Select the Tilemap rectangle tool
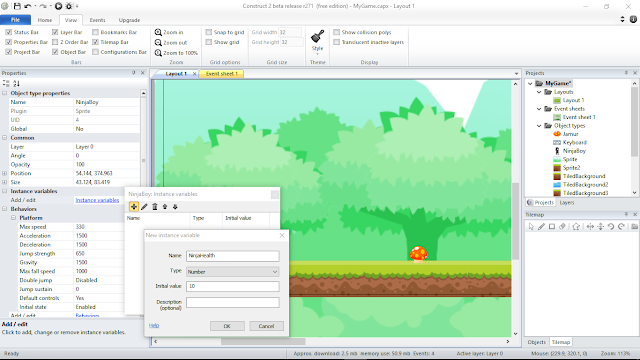Screen dimensions: 640x360 552,227
